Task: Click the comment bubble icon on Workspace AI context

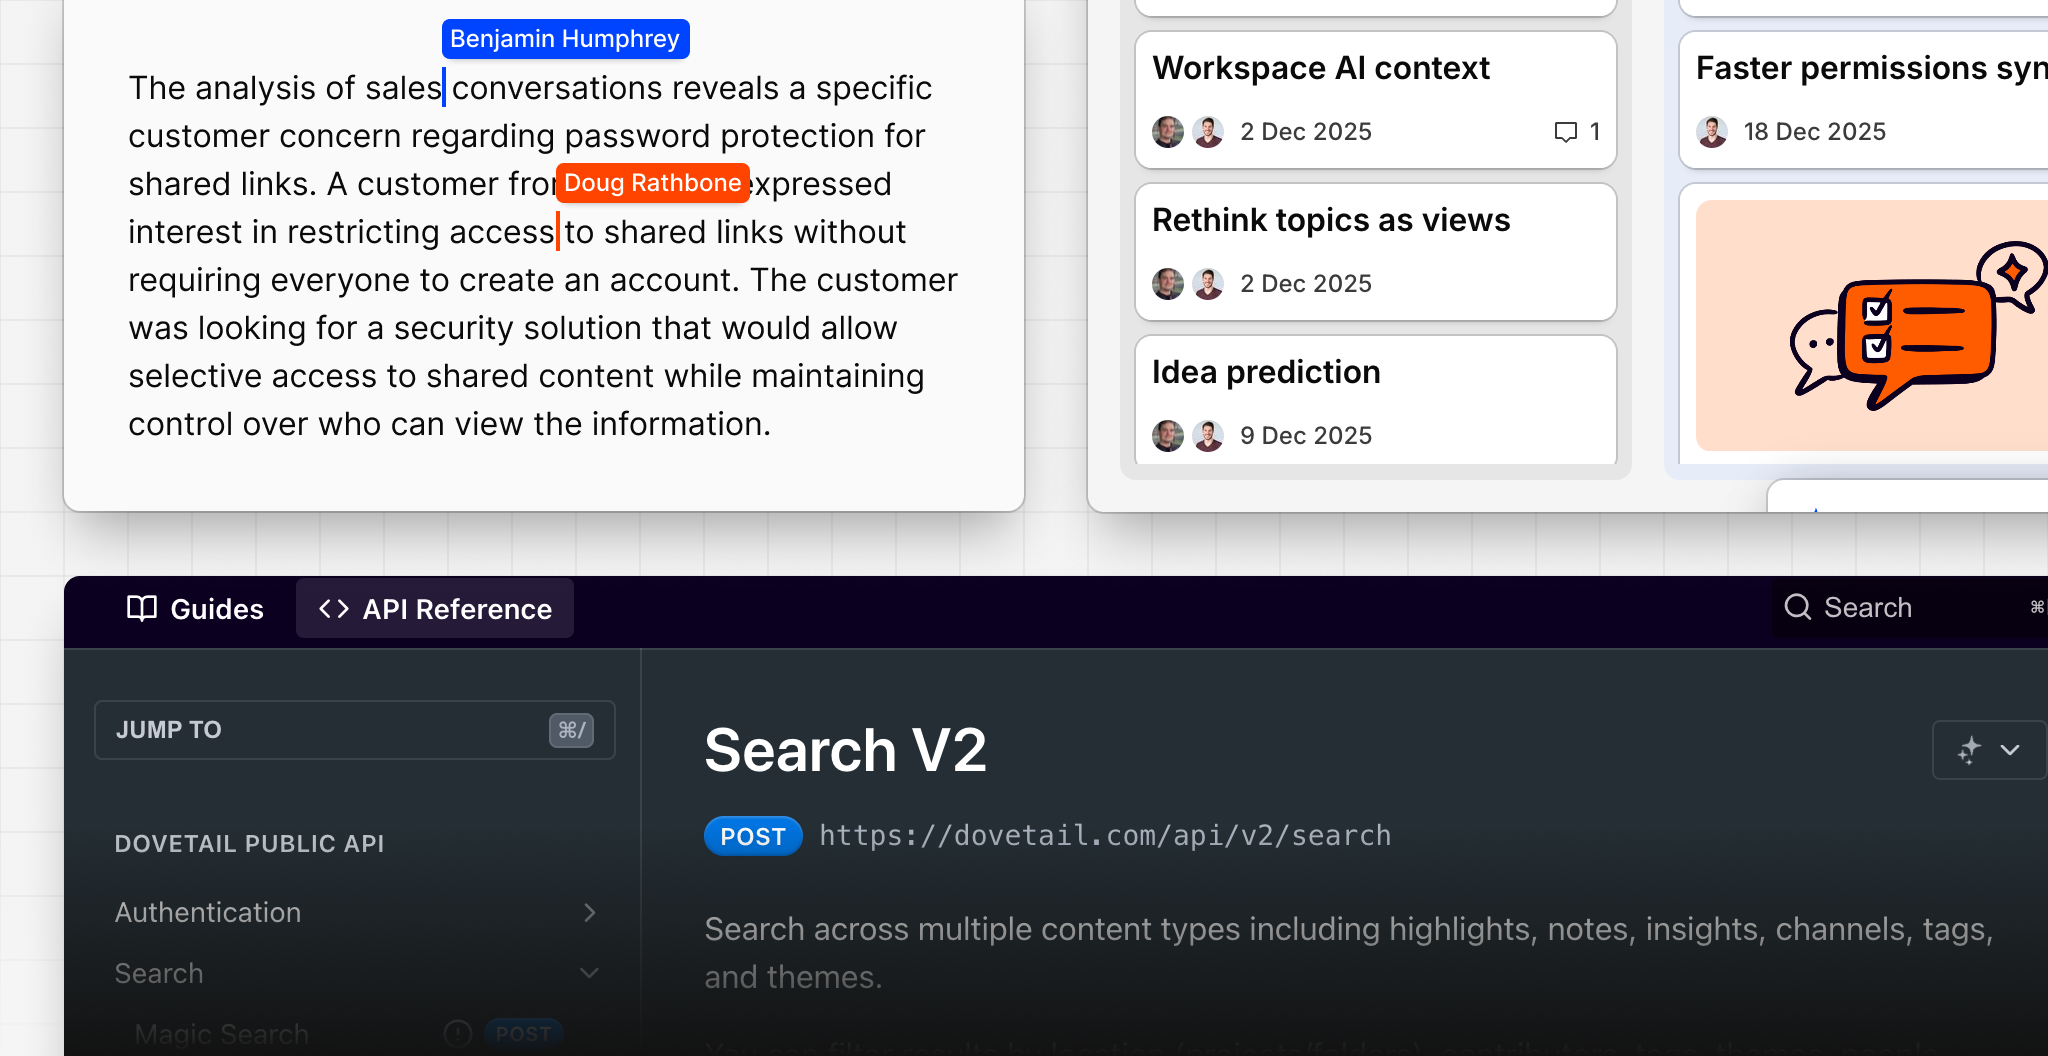Action: (x=1565, y=132)
